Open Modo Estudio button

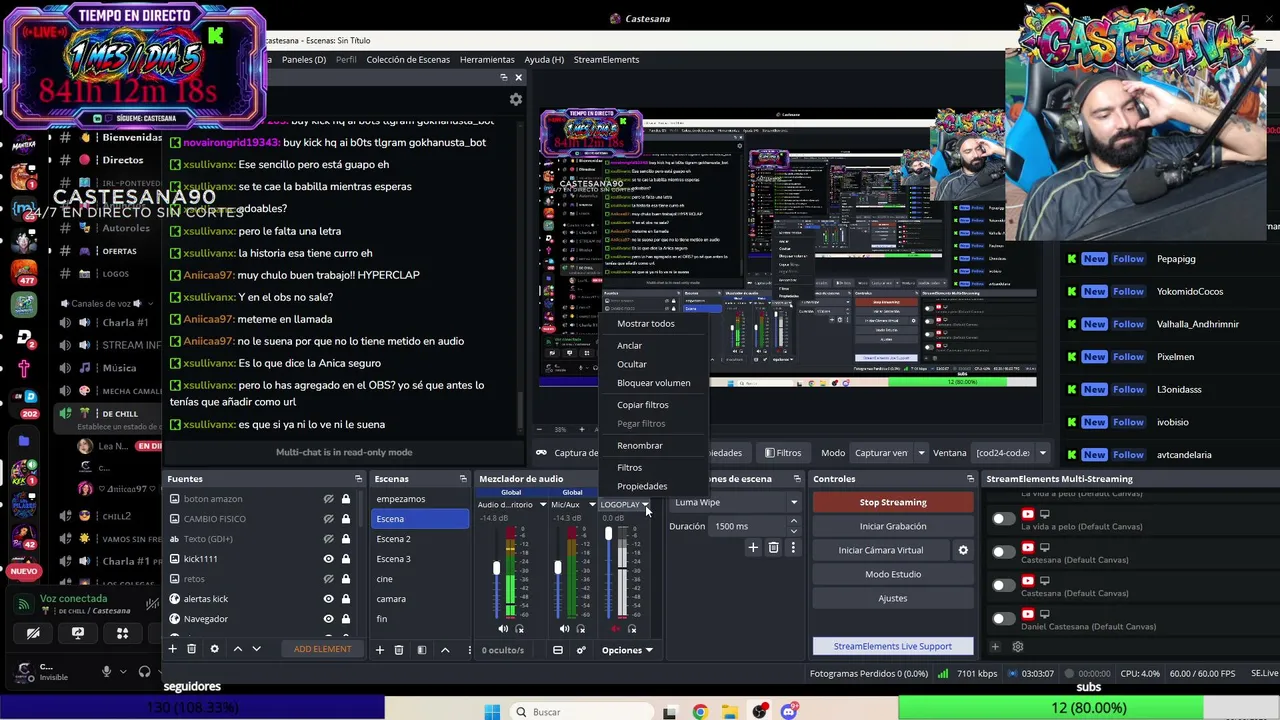[893, 574]
